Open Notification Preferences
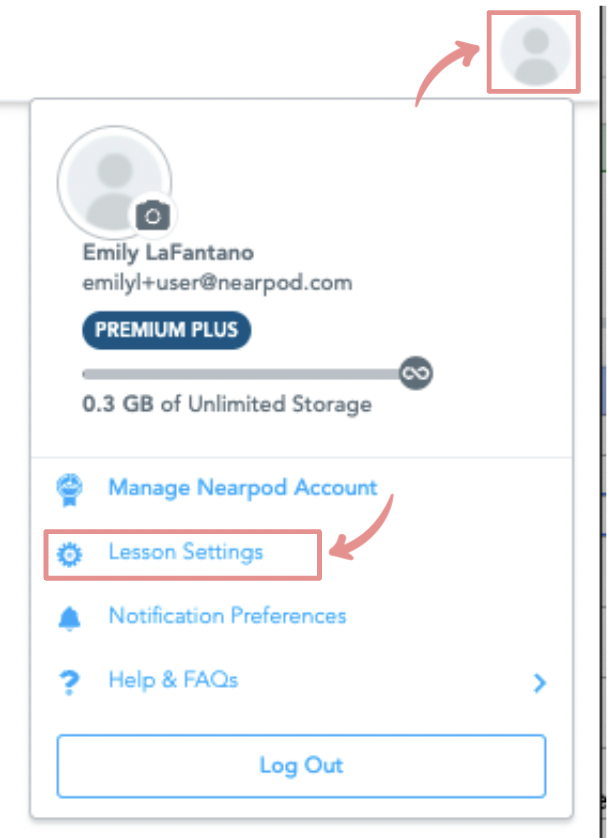608x838 pixels. (228, 616)
